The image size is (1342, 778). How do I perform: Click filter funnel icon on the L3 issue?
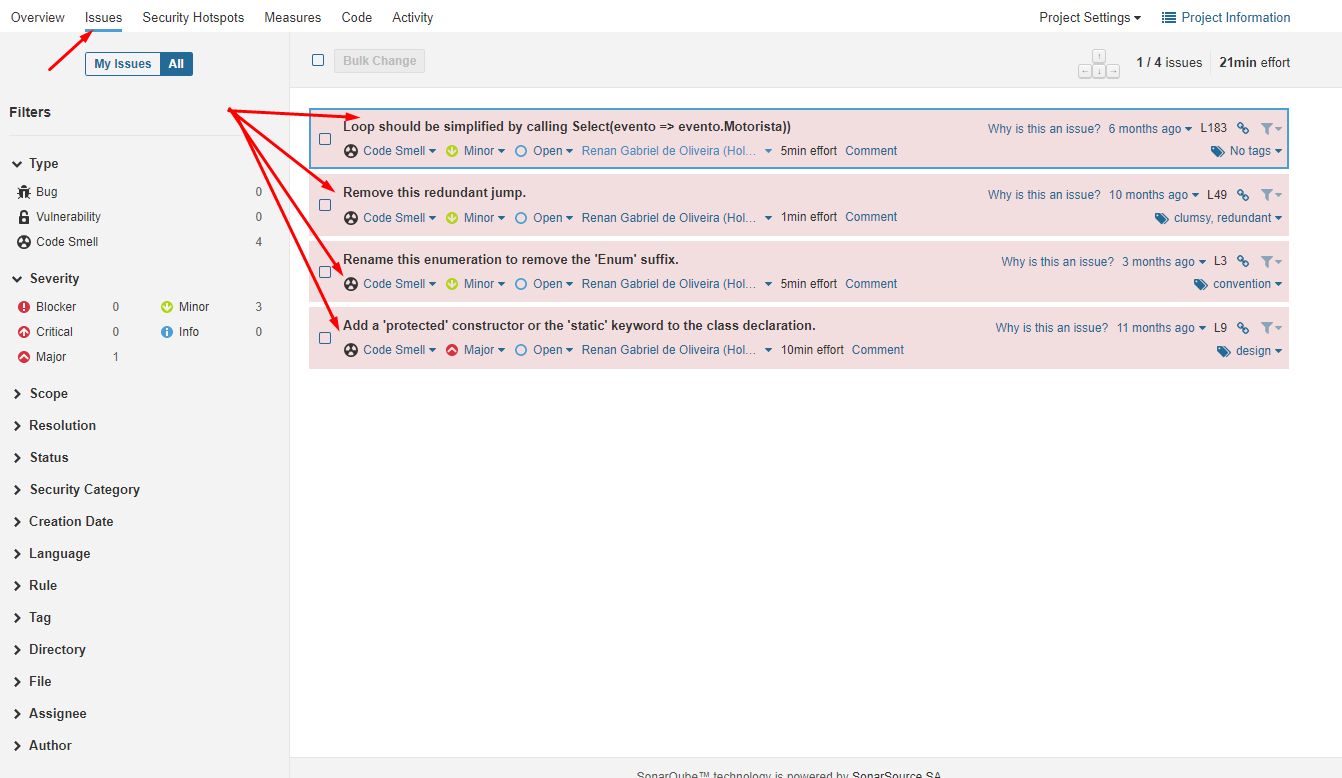(1267, 262)
